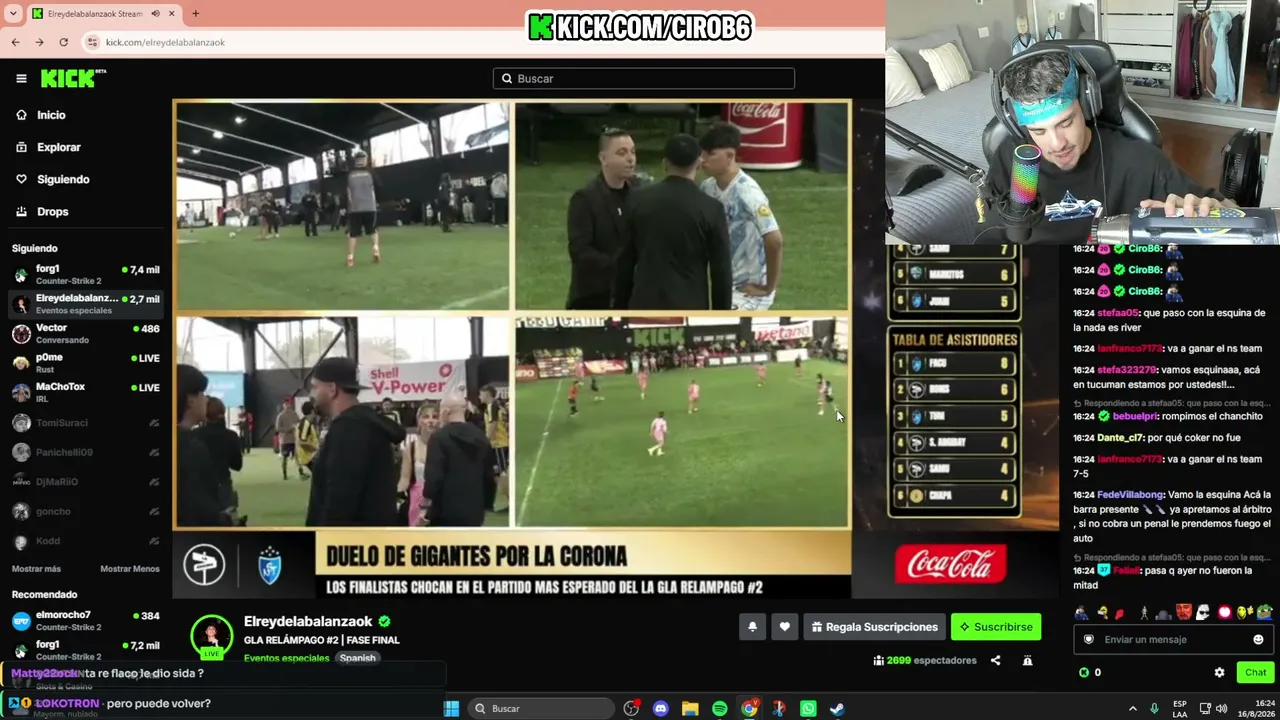Viewport: 1280px width, 720px height.
Task: Open offline channel TomiSuraci
Action: (86, 423)
